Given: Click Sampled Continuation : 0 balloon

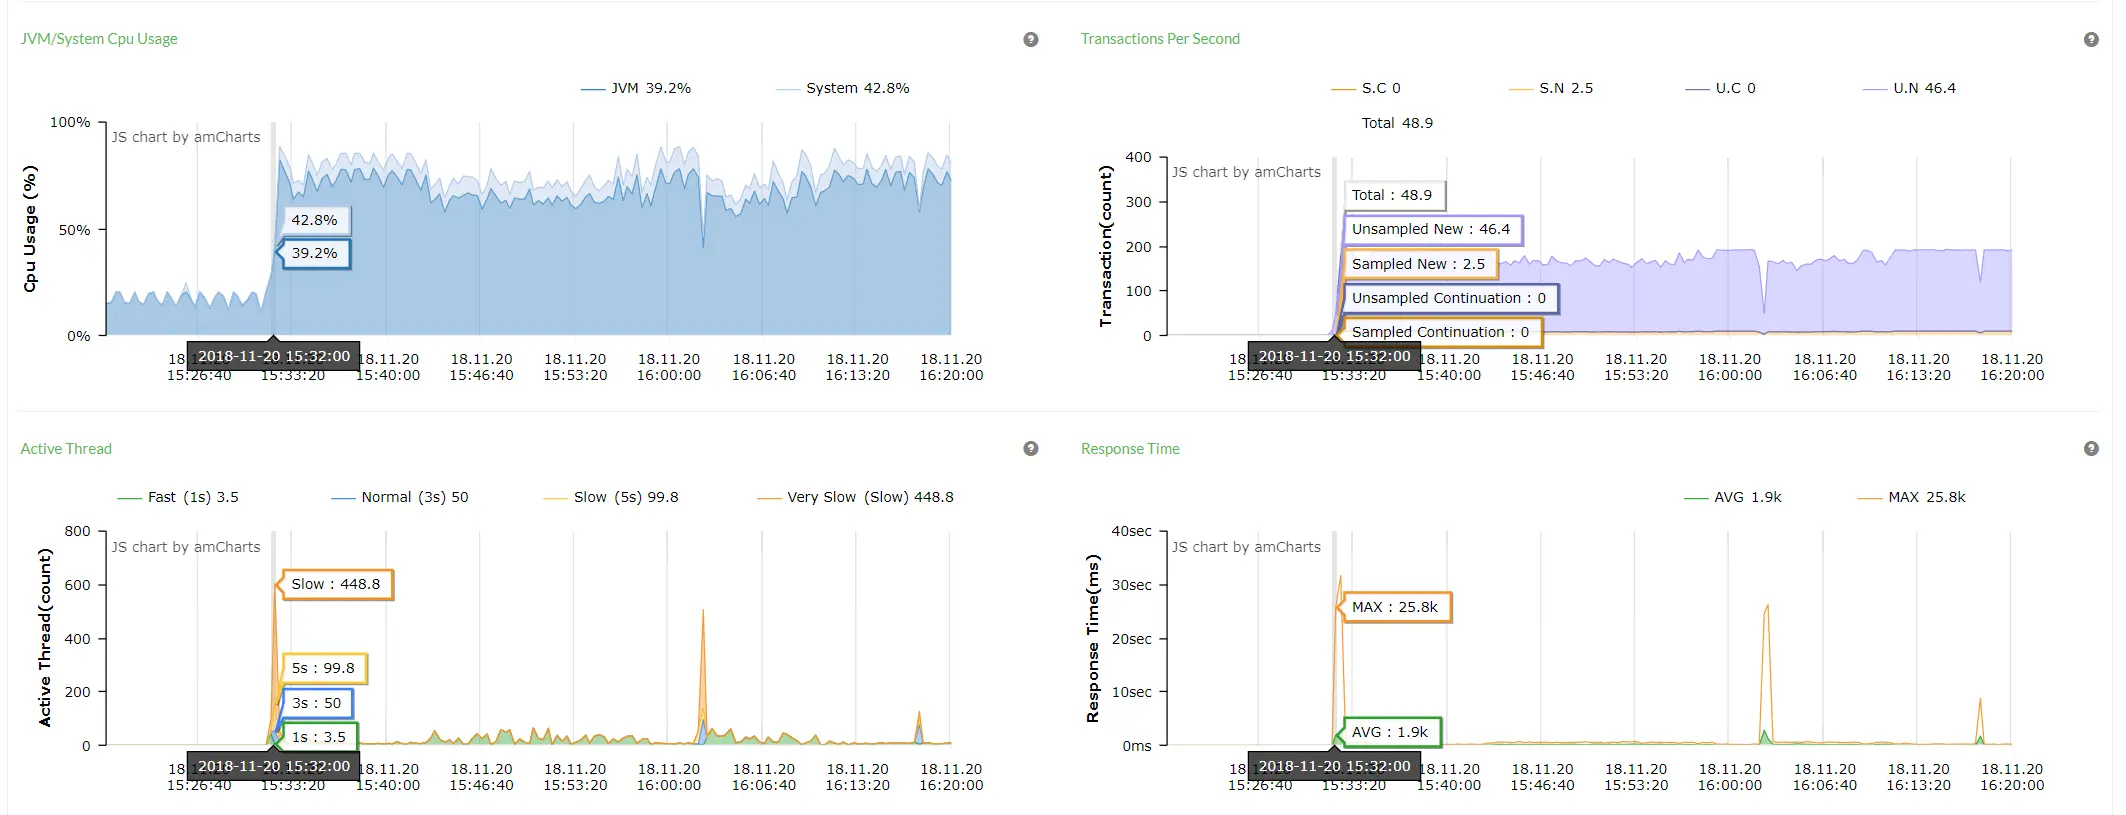Looking at the screenshot, I should click(x=1441, y=332).
